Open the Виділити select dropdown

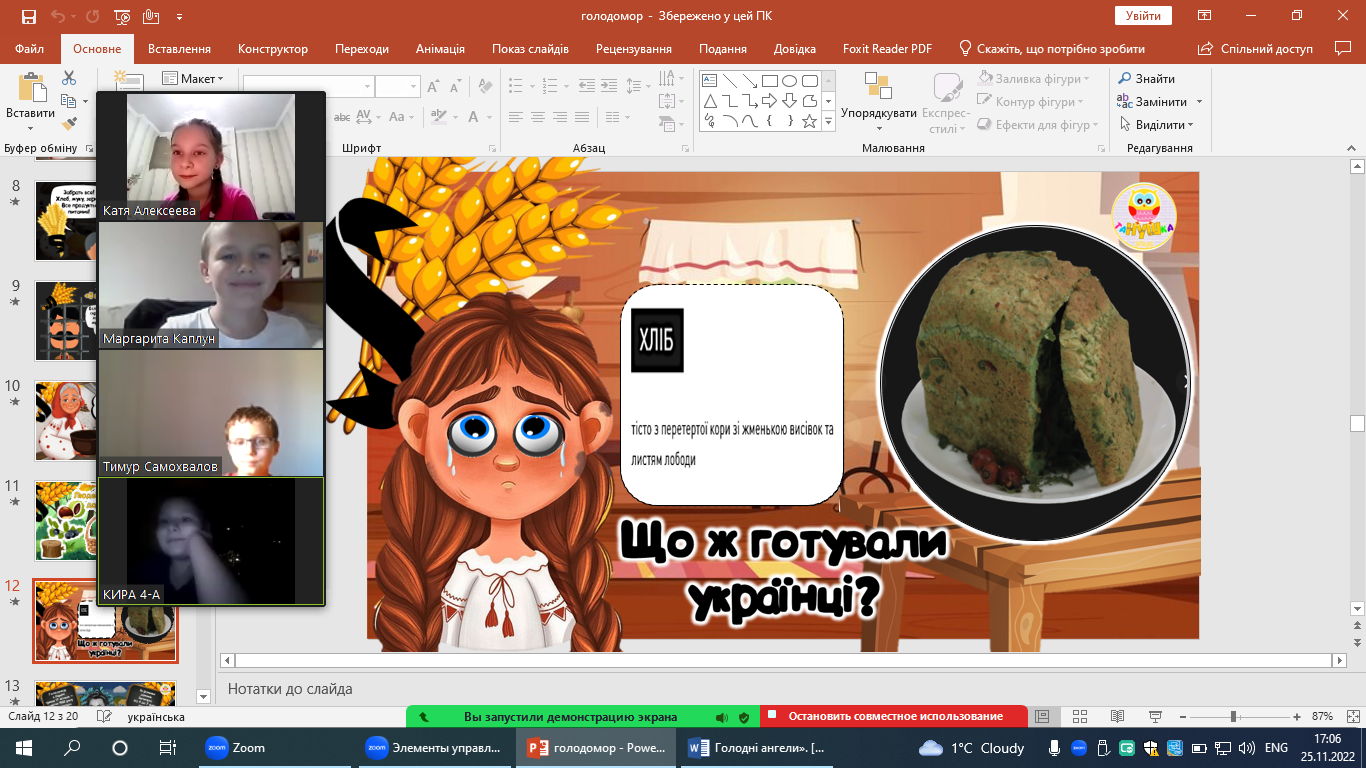tap(1163, 125)
